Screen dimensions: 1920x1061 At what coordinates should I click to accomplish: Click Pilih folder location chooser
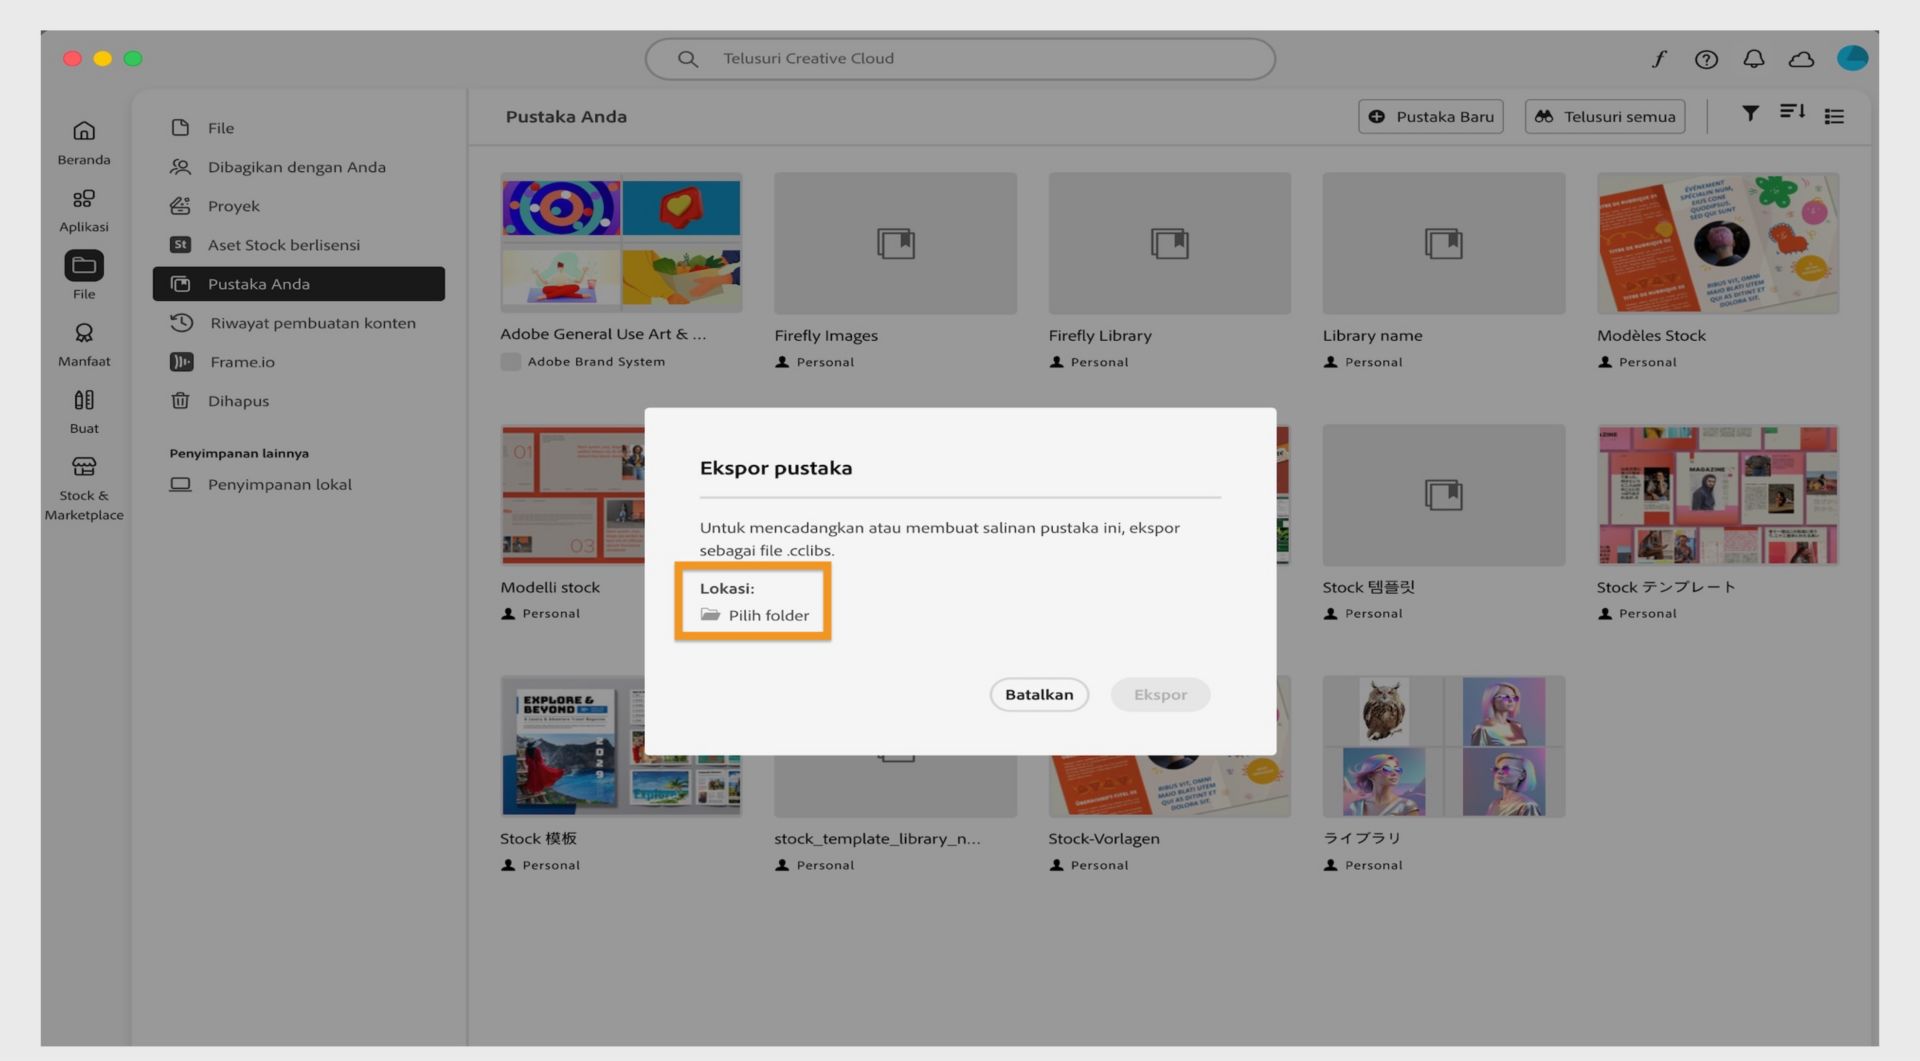point(755,615)
